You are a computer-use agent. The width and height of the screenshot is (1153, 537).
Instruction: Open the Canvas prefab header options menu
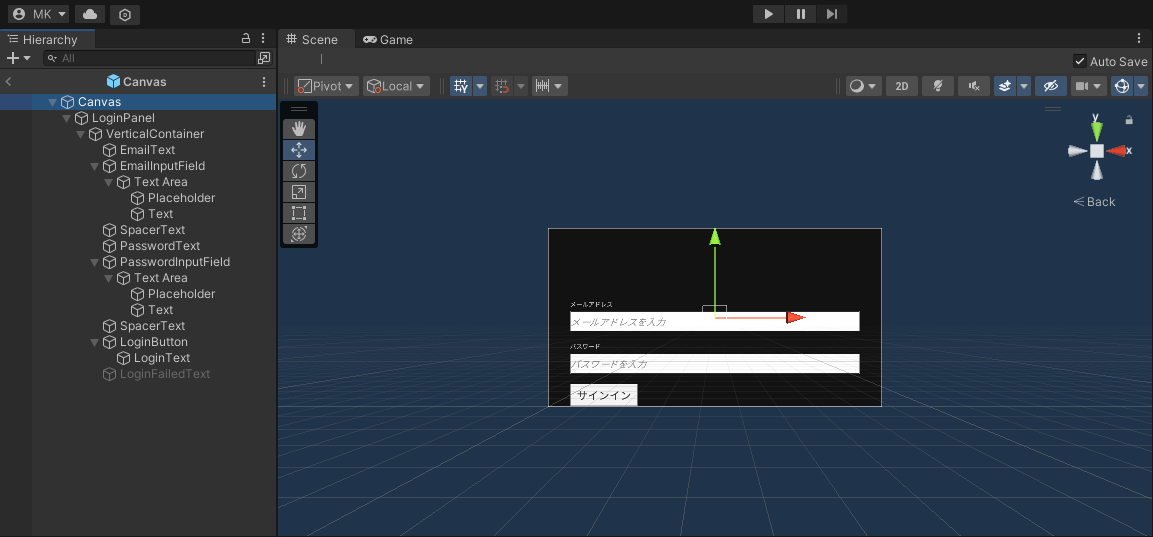tap(264, 82)
